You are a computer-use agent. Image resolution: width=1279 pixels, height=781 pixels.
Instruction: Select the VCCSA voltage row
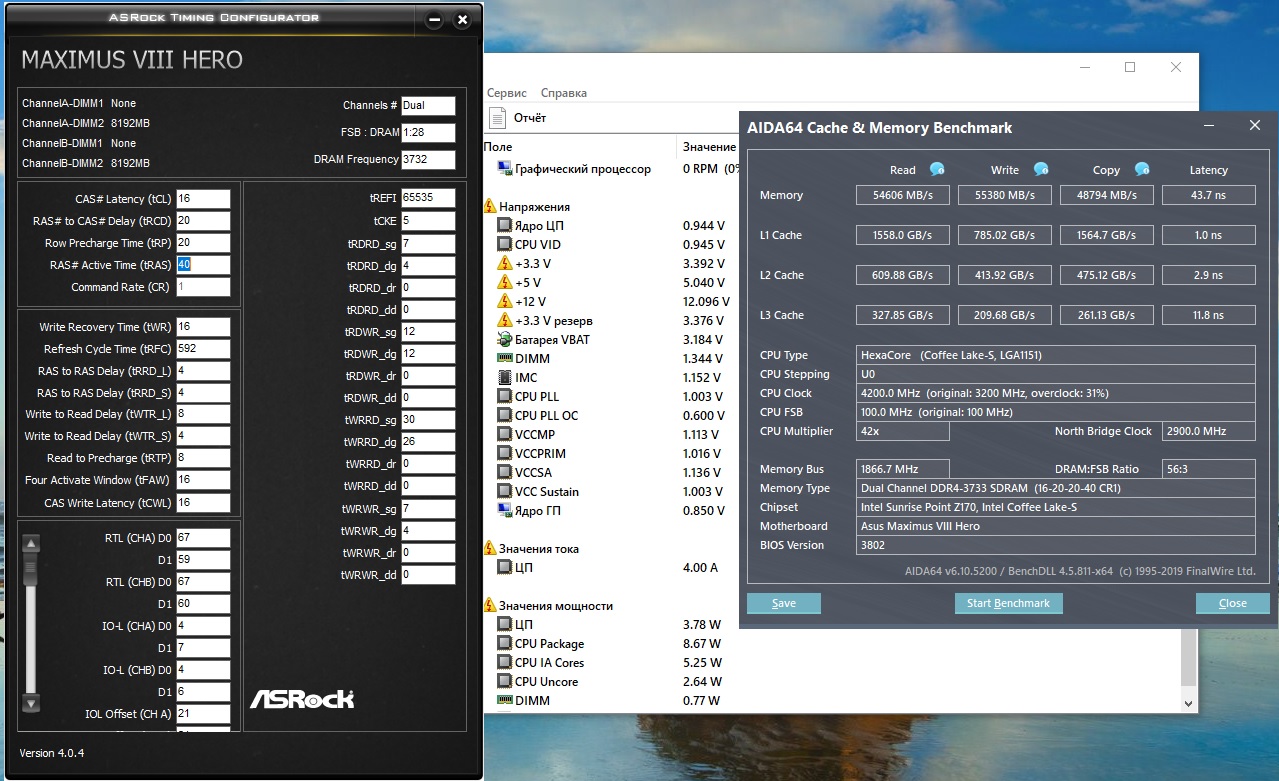610,472
